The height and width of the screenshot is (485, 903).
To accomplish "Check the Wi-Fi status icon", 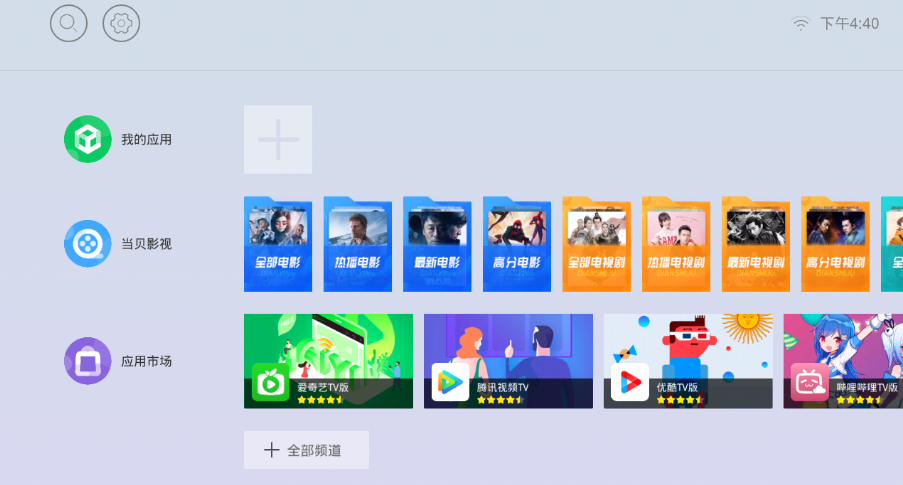I will tap(800, 24).
